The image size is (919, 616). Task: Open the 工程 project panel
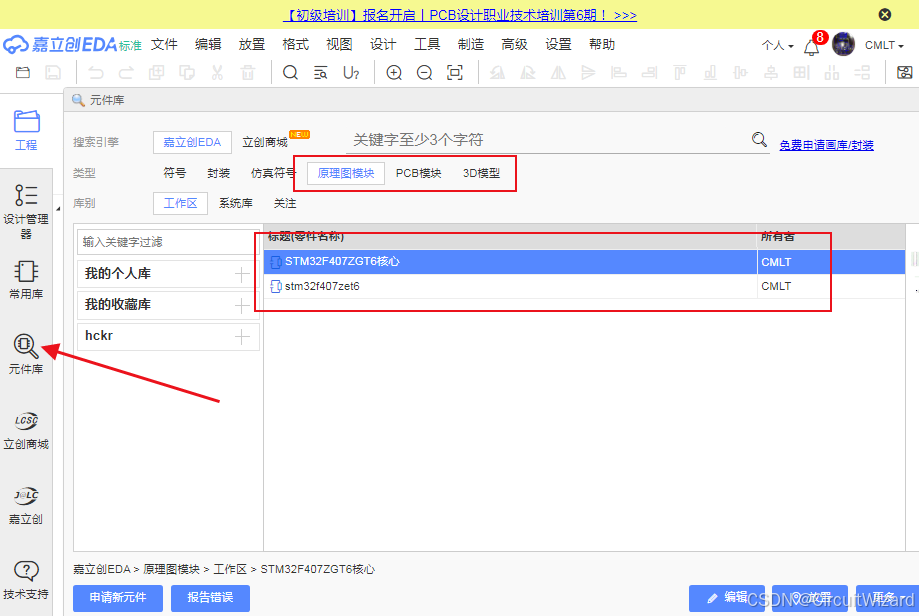tap(26, 130)
